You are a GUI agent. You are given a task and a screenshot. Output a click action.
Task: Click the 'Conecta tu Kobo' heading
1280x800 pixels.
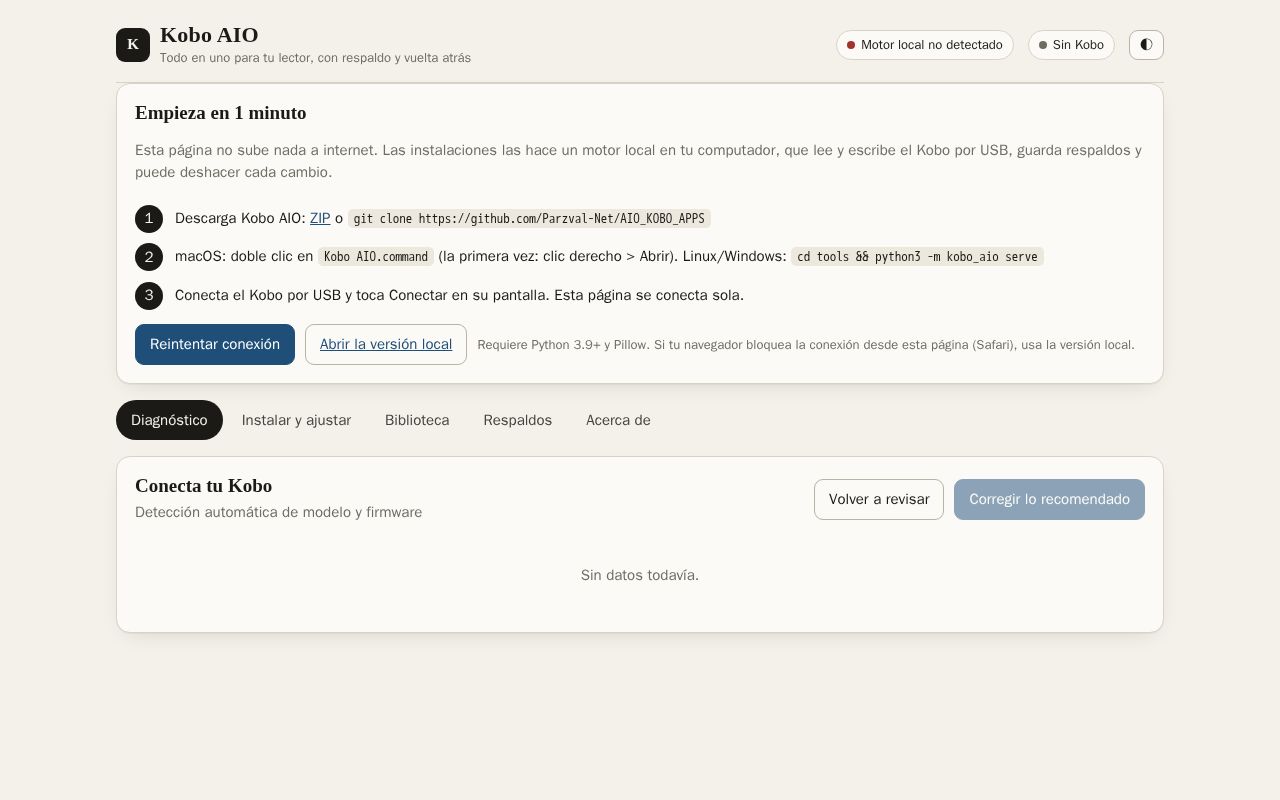pyautogui.click(x=203, y=486)
